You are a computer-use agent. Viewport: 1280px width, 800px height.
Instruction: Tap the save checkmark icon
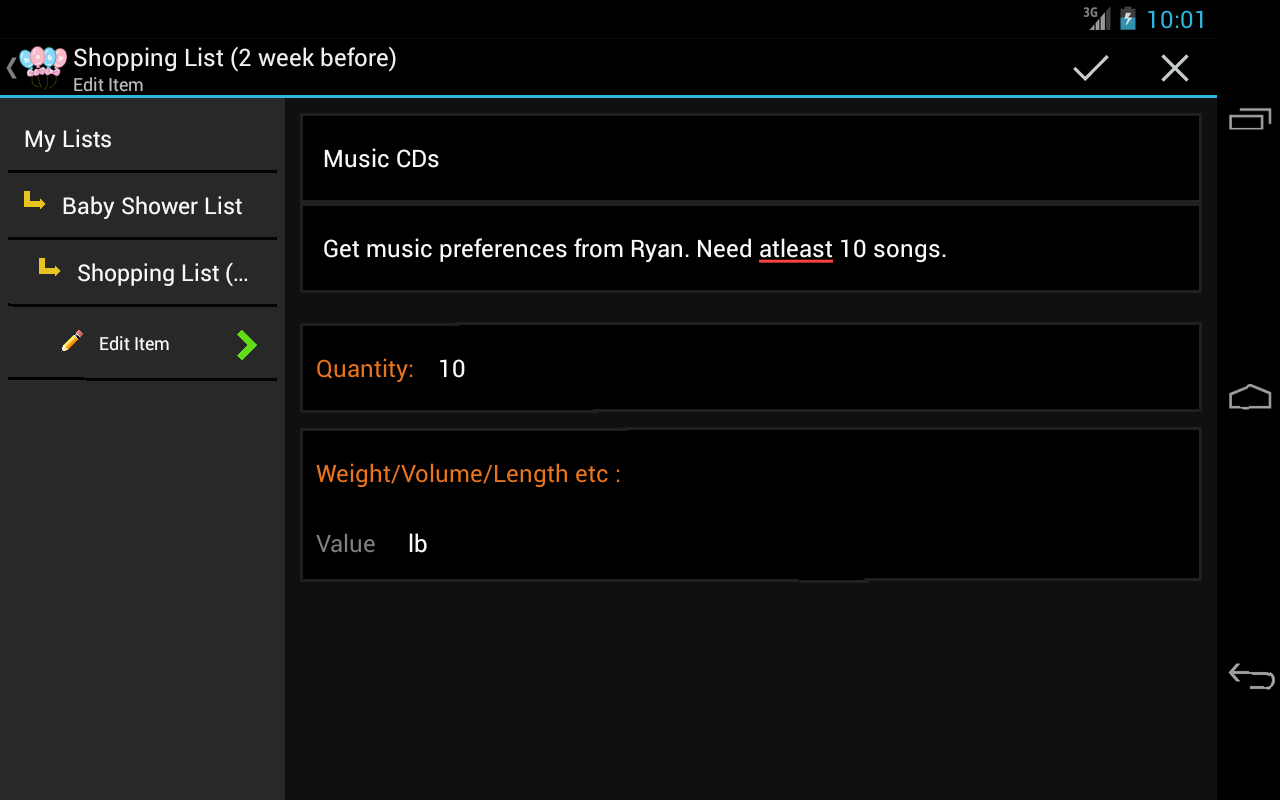(x=1090, y=68)
